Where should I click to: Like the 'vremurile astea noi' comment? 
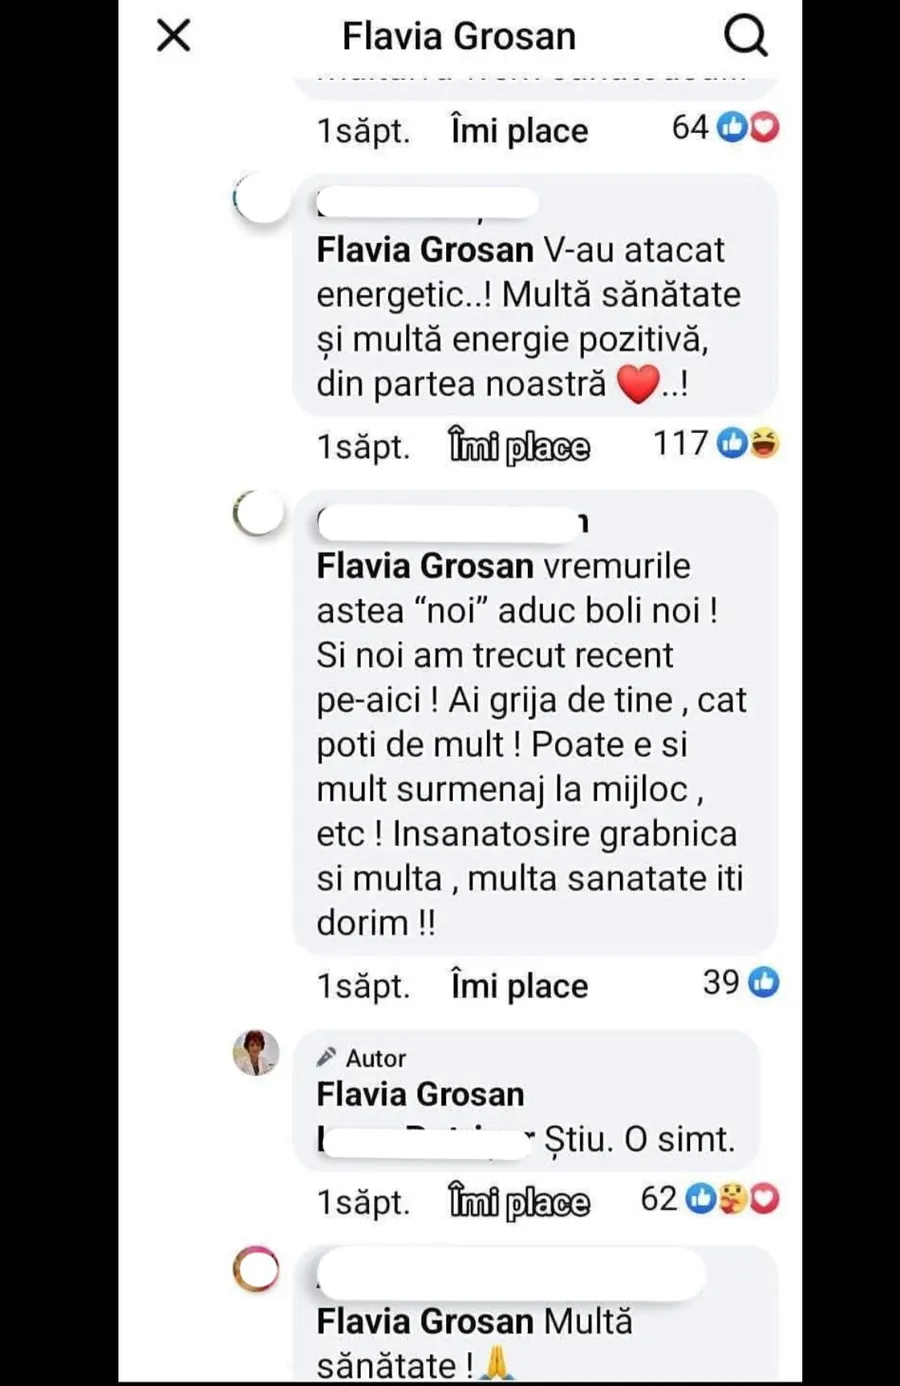click(519, 986)
